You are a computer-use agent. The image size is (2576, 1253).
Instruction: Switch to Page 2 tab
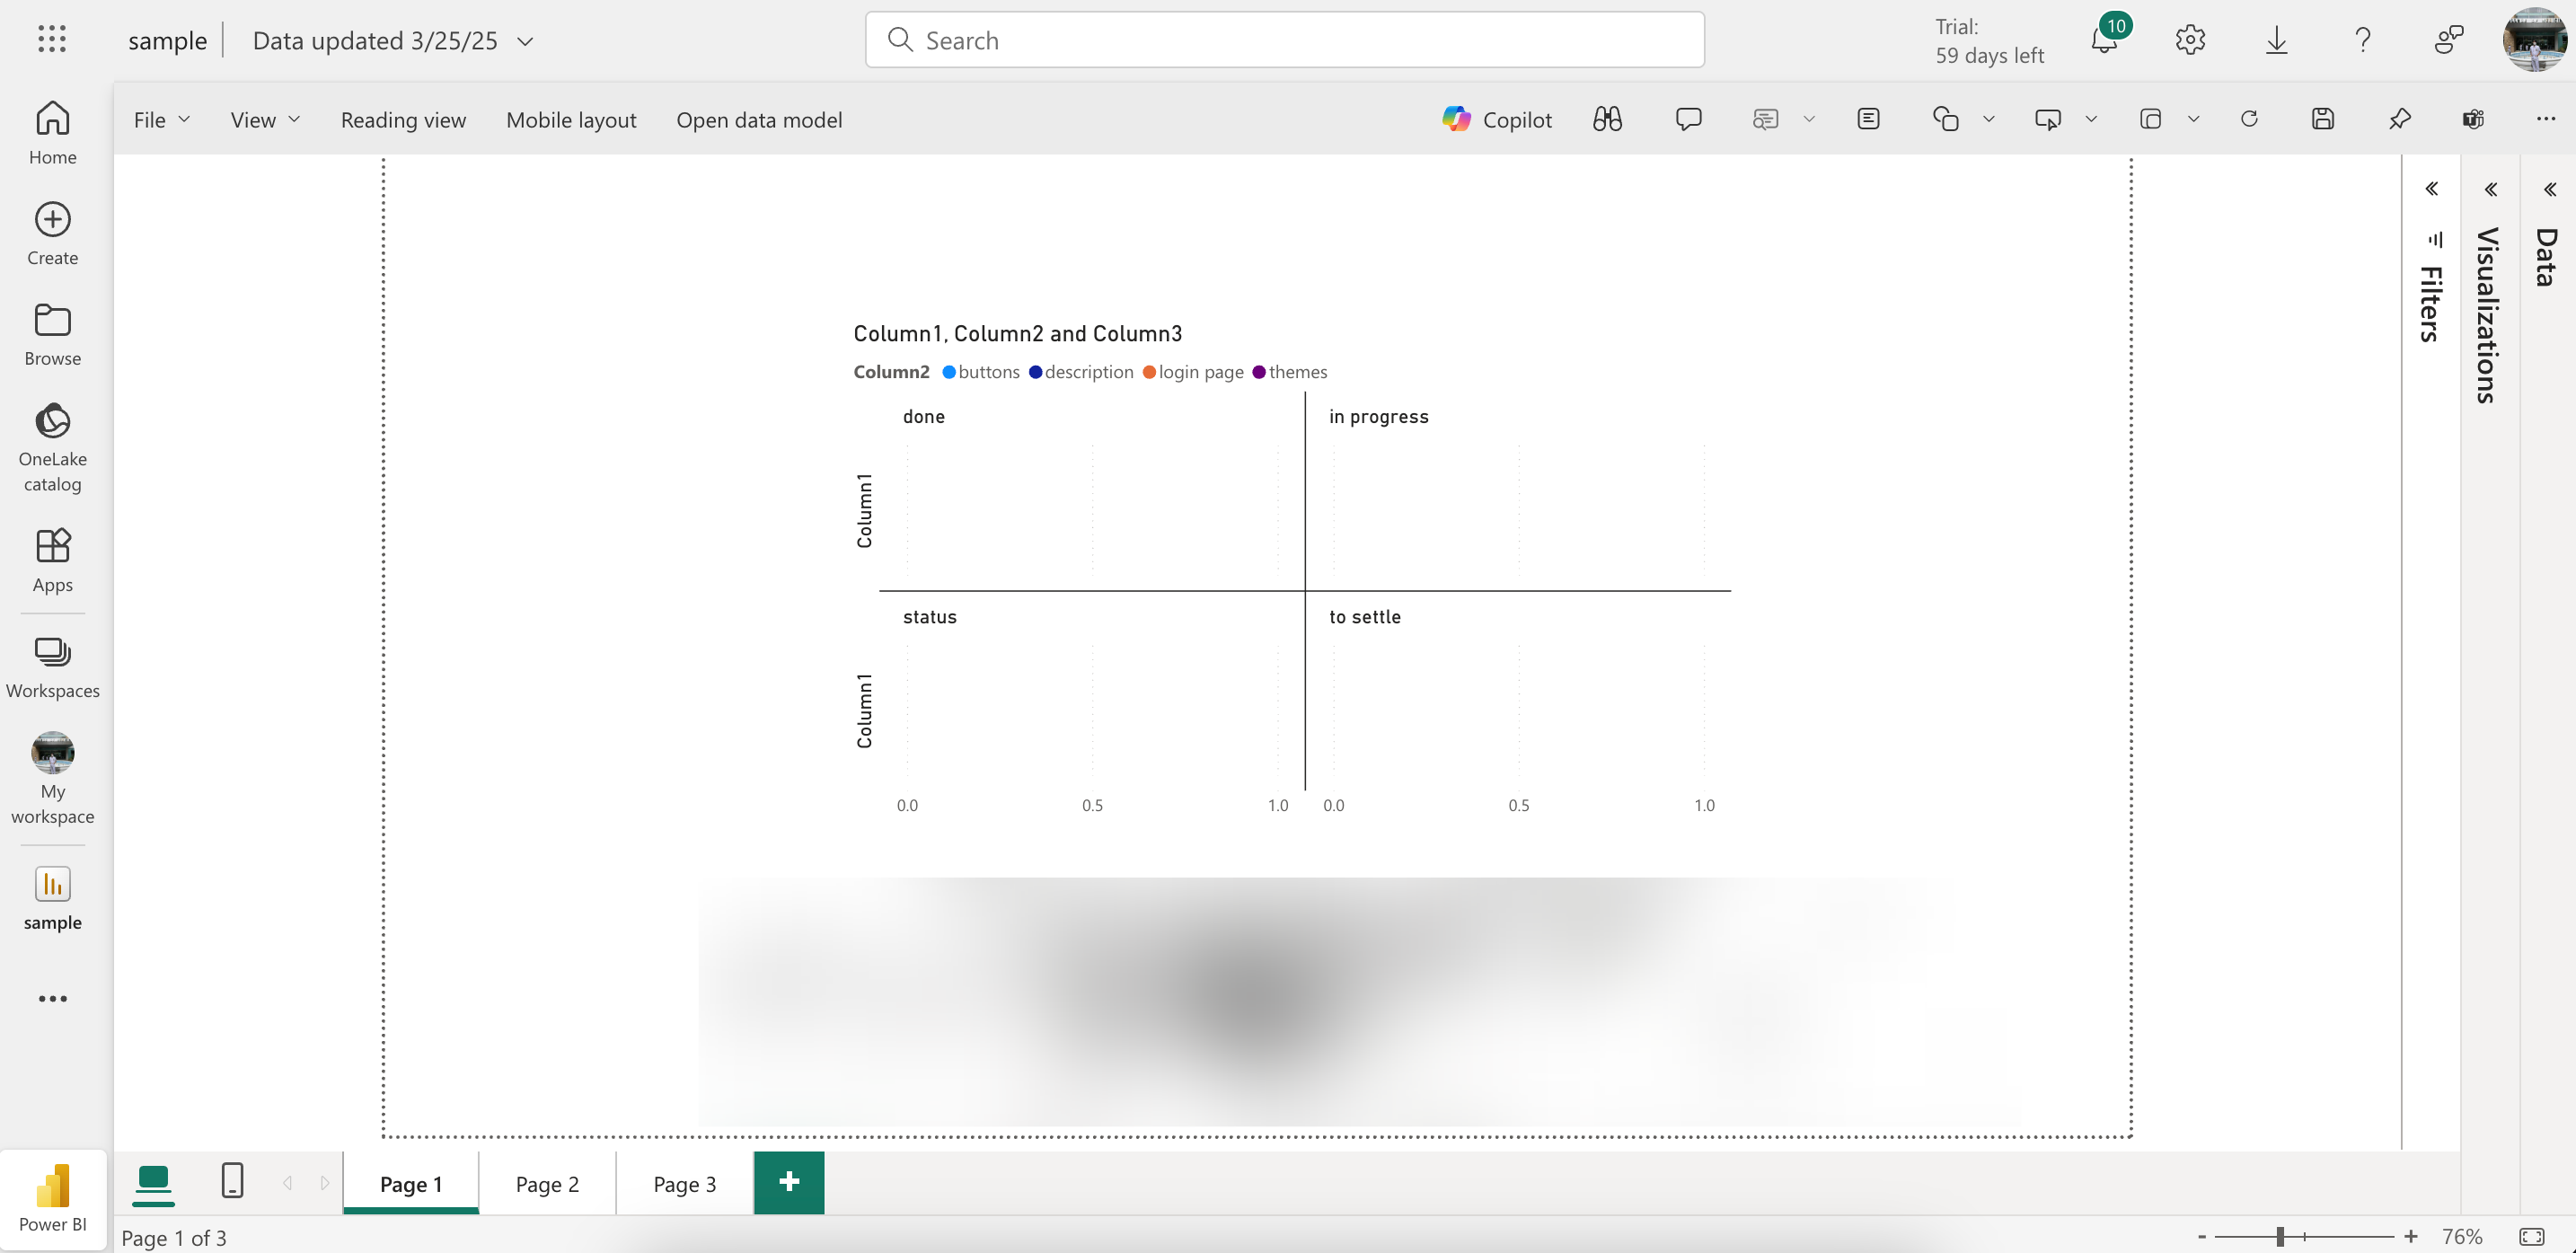(x=547, y=1184)
